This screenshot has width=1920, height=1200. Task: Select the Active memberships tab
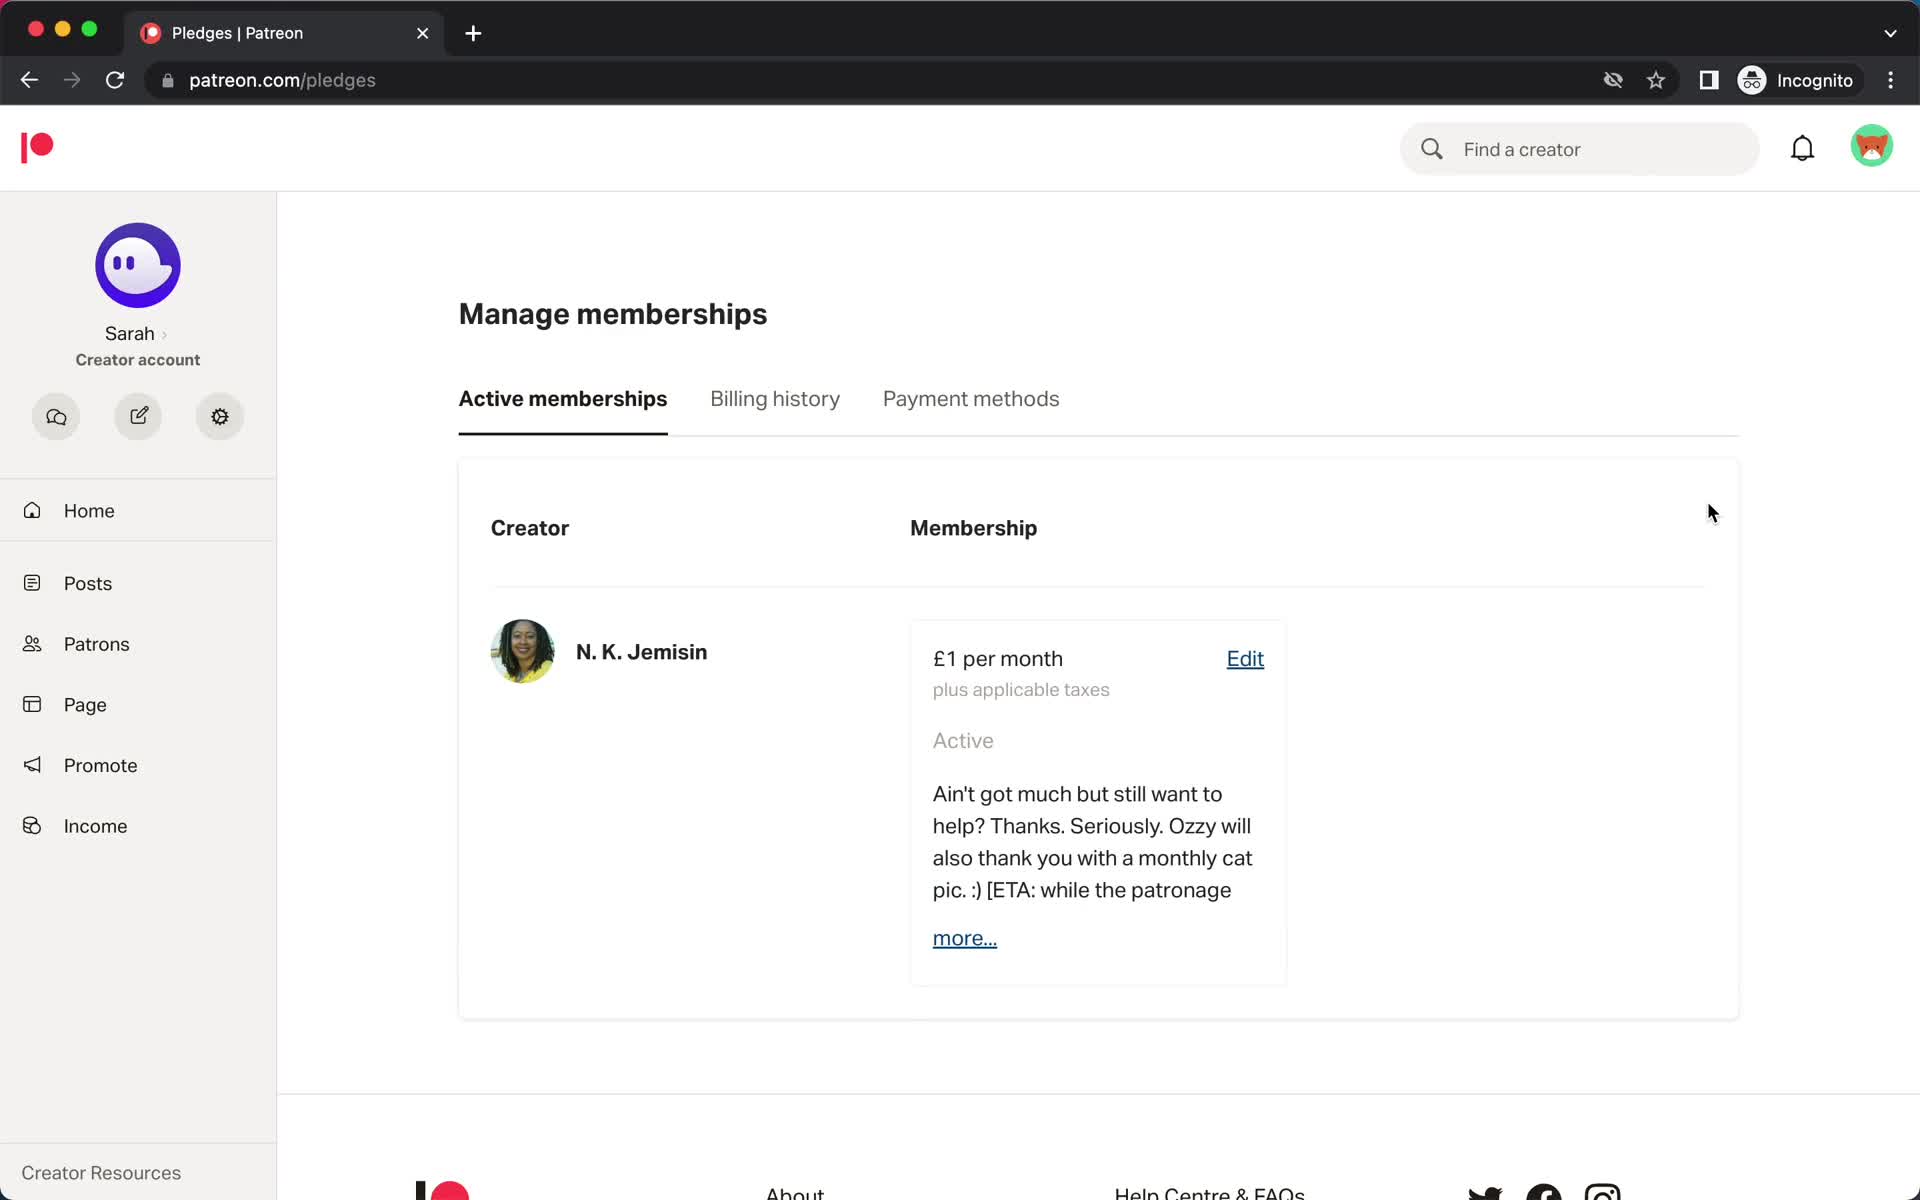click(562, 399)
